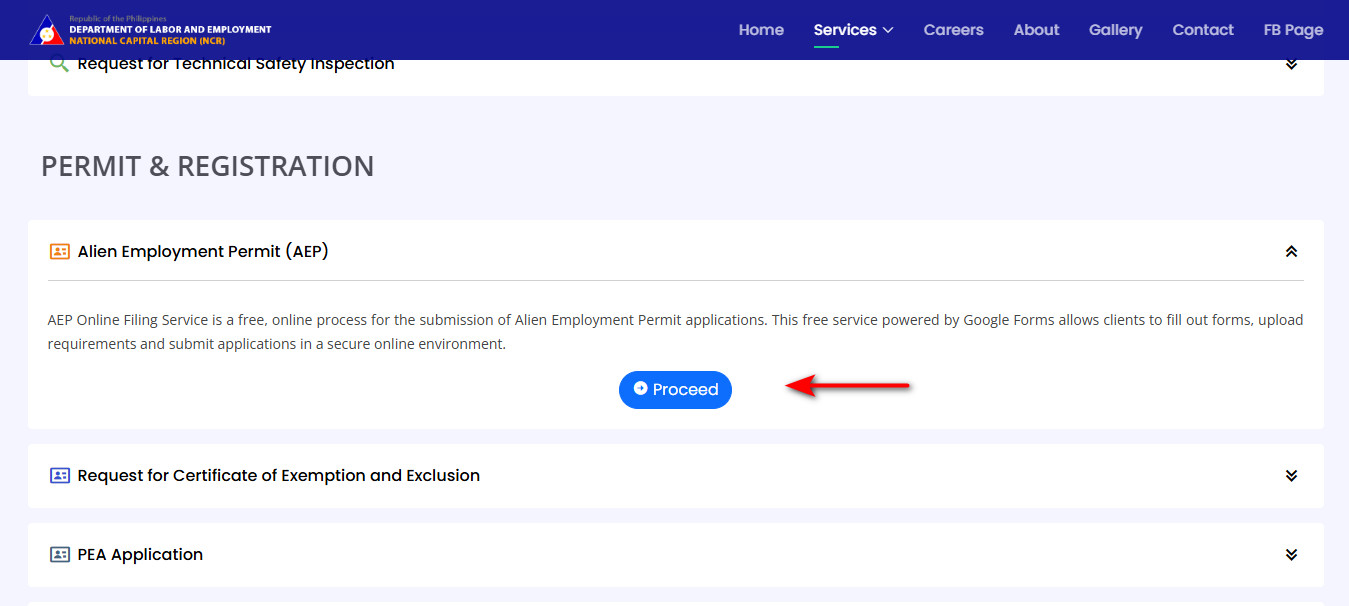Open the FB Page link

point(1292,29)
